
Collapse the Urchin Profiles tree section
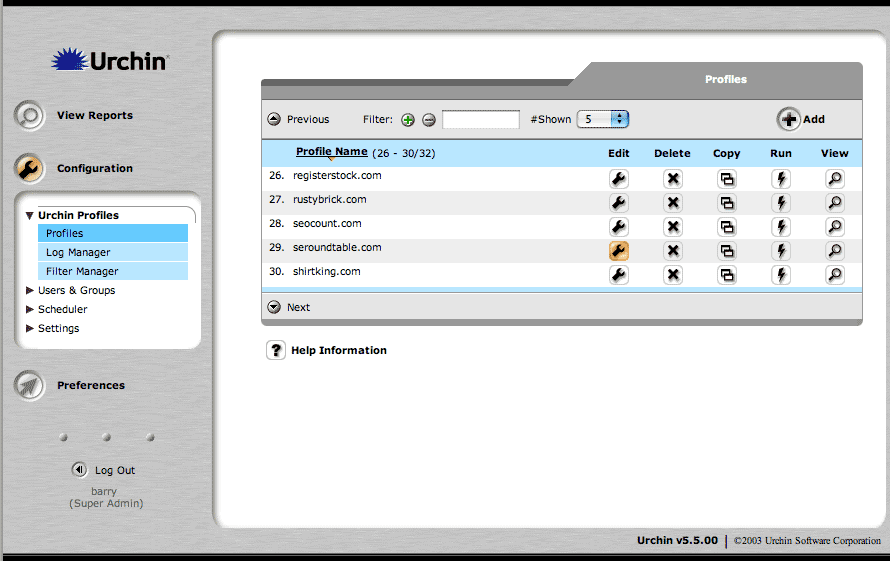coord(30,216)
